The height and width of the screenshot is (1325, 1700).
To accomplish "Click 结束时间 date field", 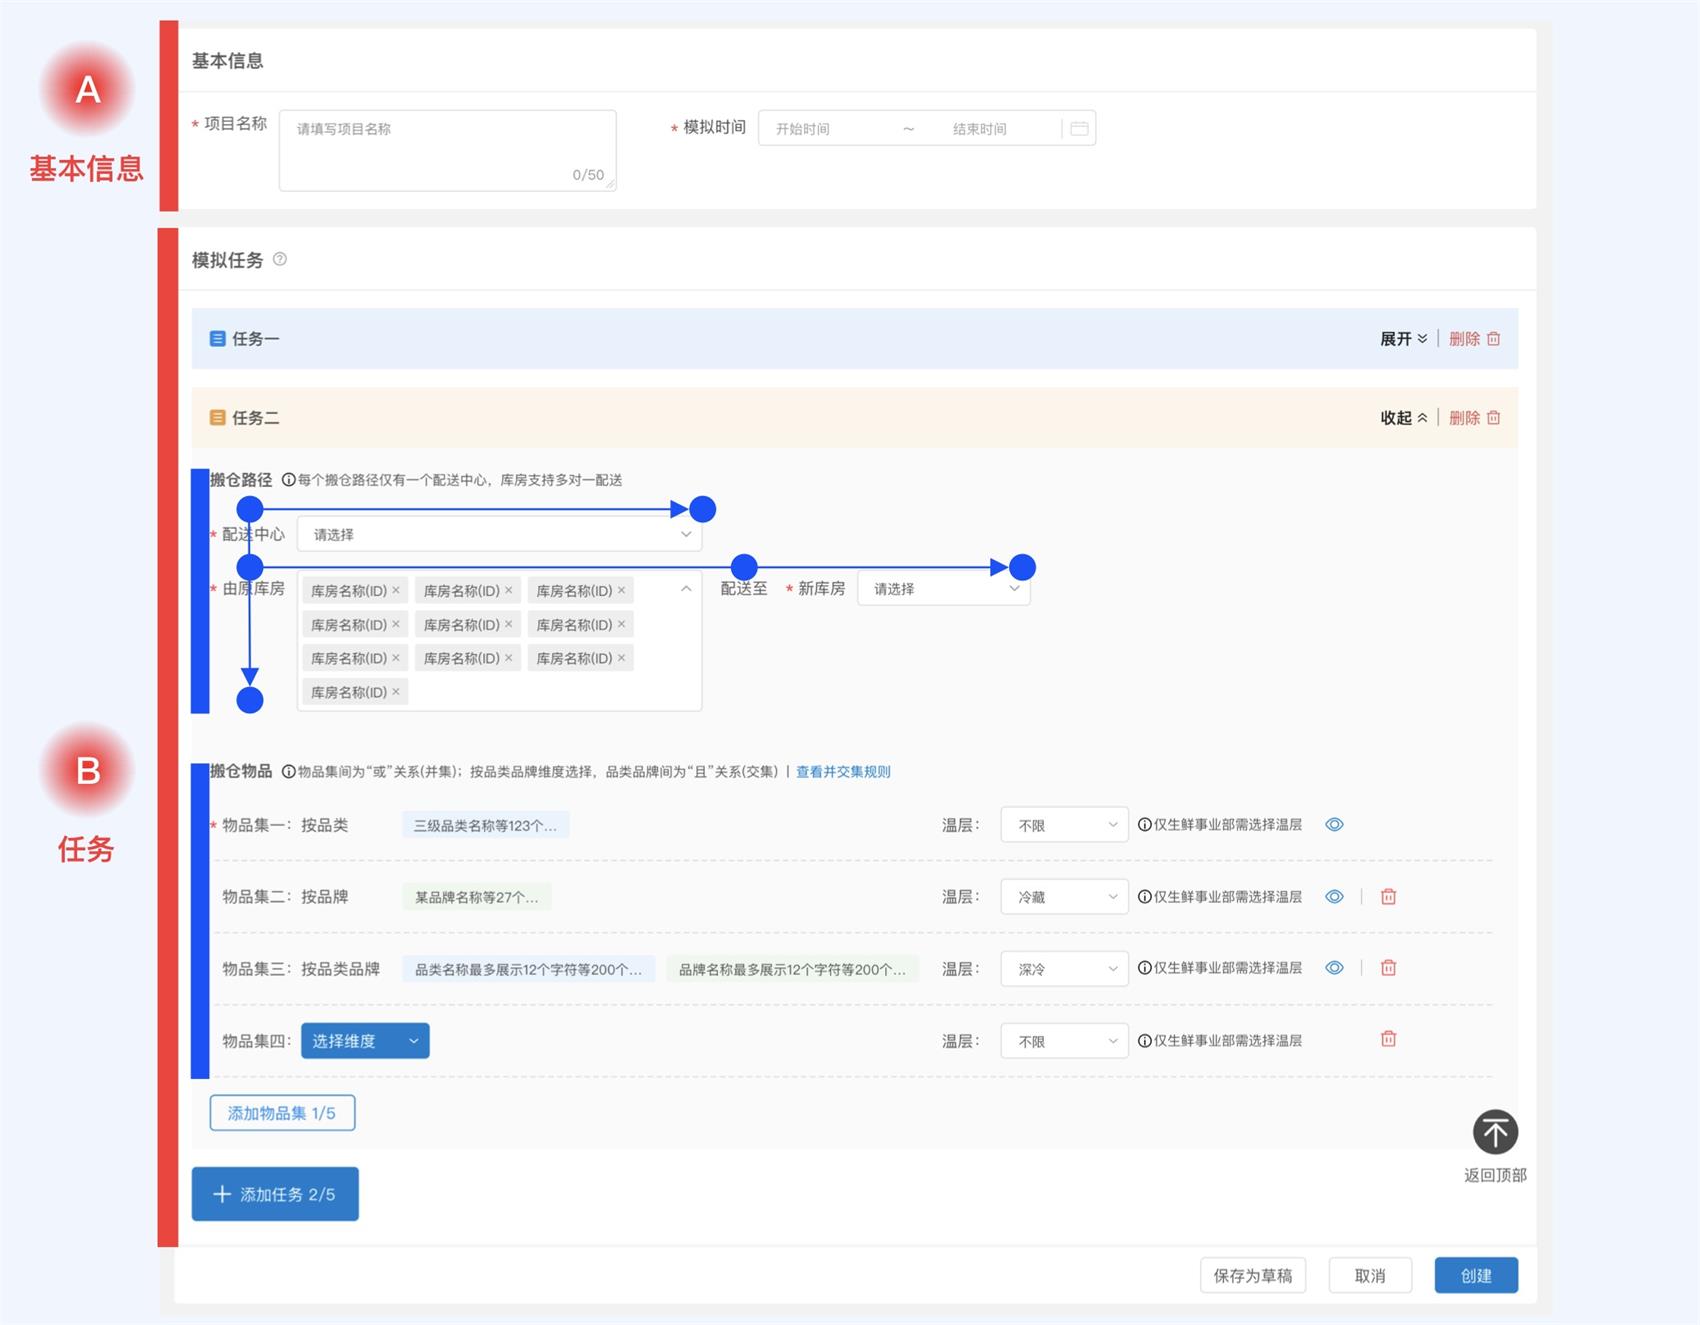I will click(x=980, y=129).
